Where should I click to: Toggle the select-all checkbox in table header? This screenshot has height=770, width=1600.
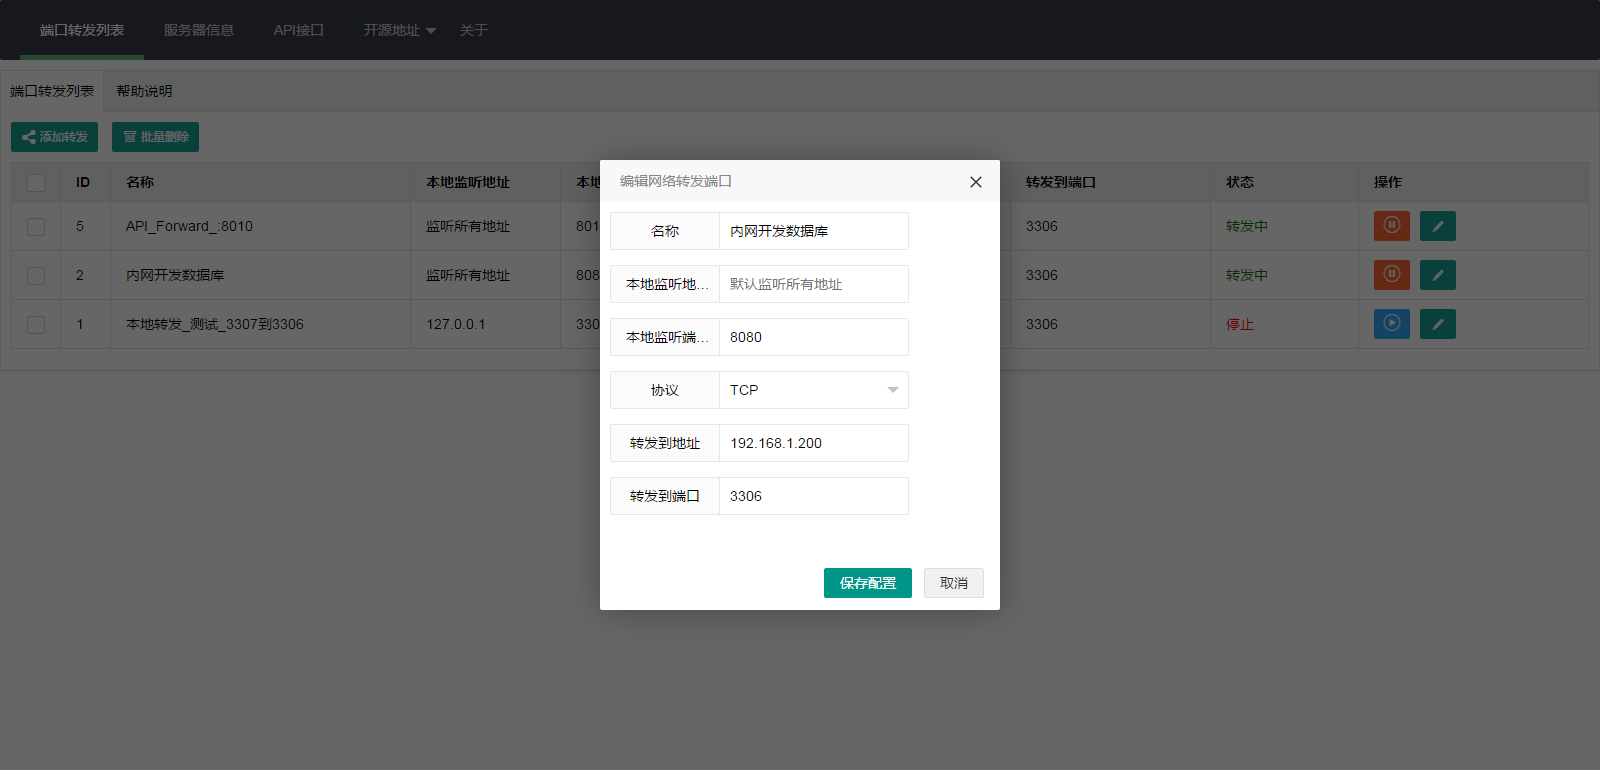[36, 183]
